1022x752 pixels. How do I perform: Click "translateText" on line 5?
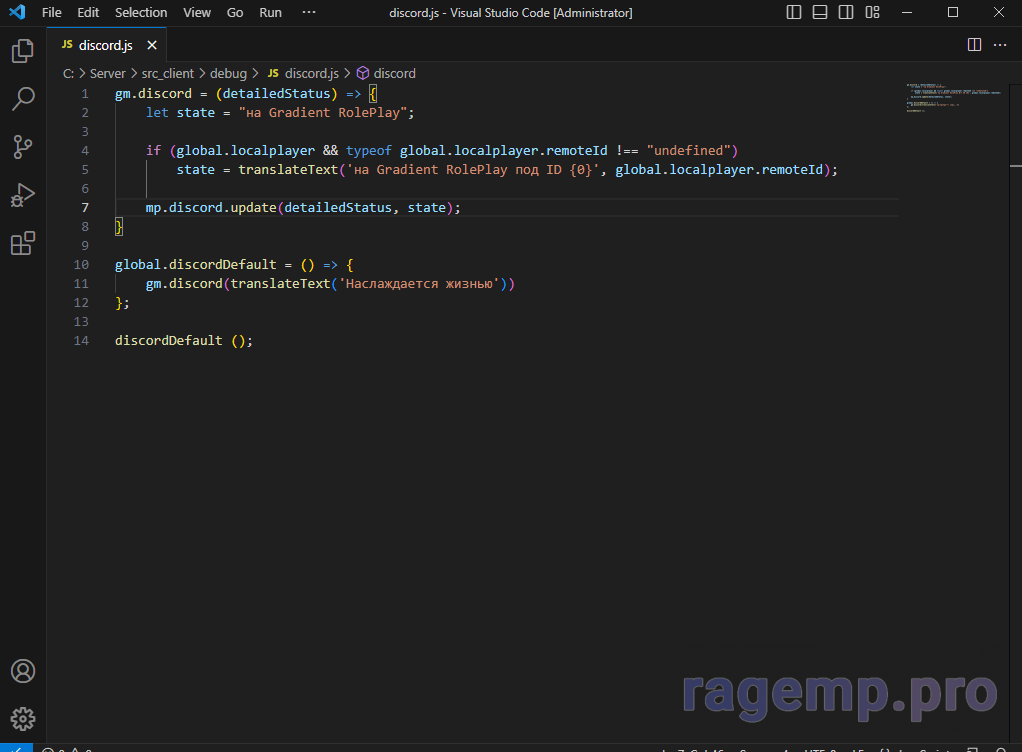click(288, 169)
